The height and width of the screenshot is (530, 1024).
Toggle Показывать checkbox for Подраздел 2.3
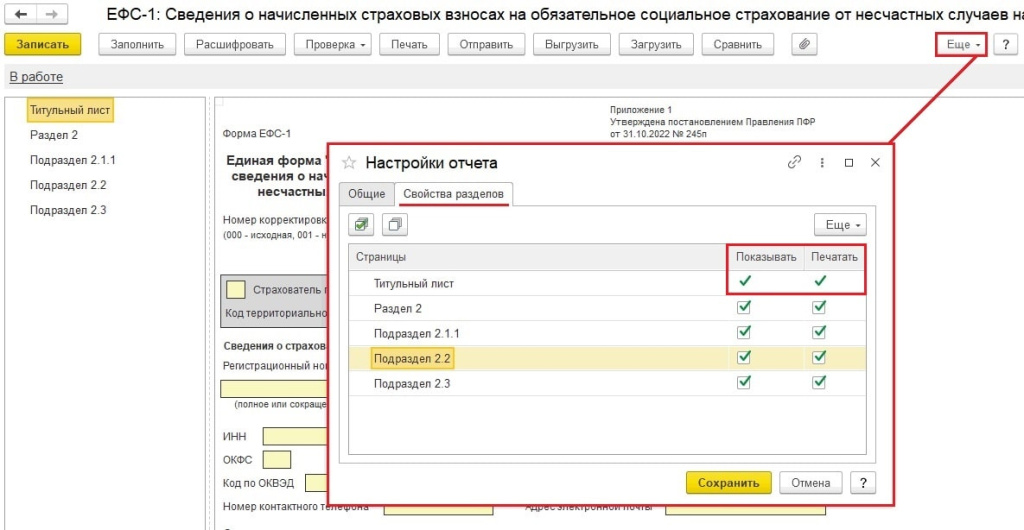(743, 382)
